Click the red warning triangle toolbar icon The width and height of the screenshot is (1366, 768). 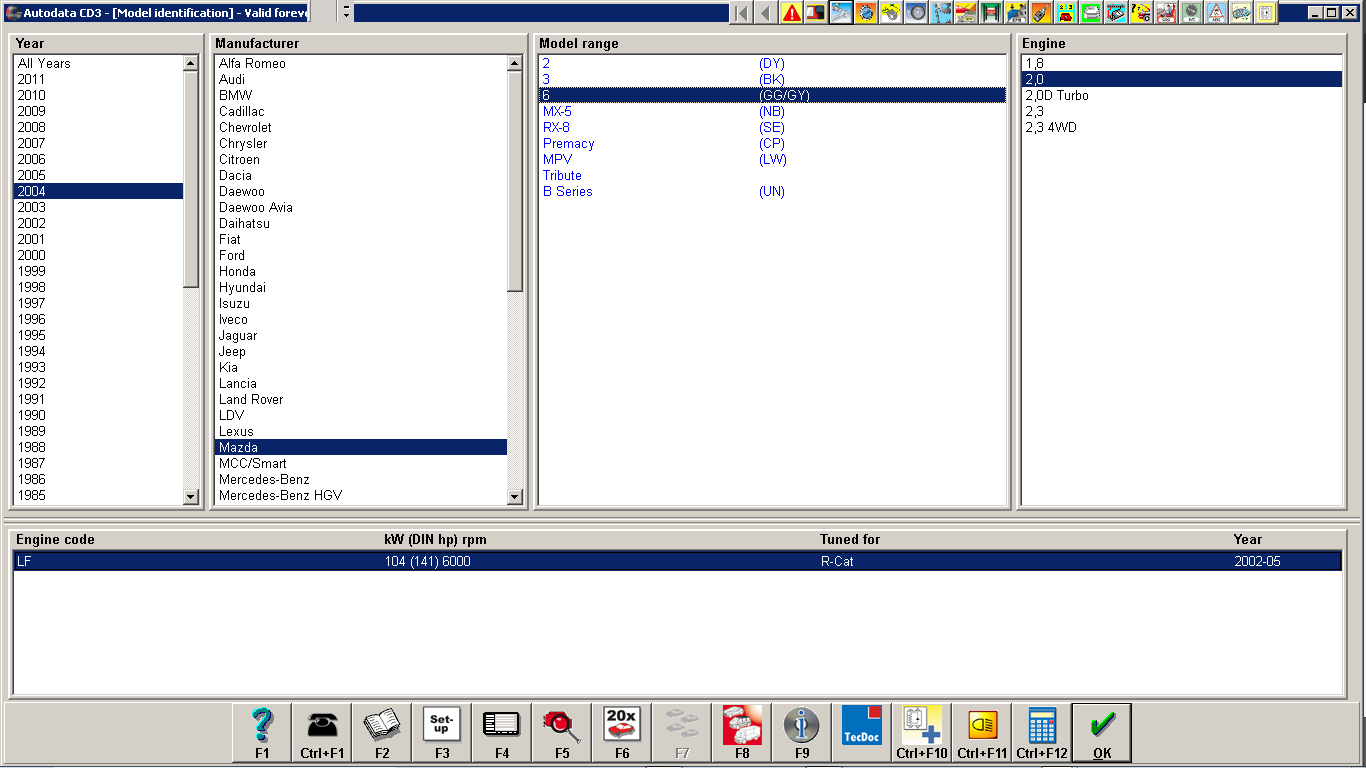792,12
